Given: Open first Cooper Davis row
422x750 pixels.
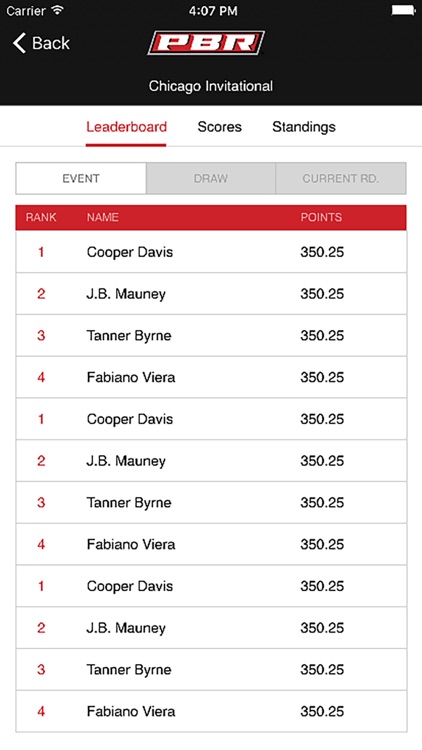Looking at the screenshot, I should [211, 252].
